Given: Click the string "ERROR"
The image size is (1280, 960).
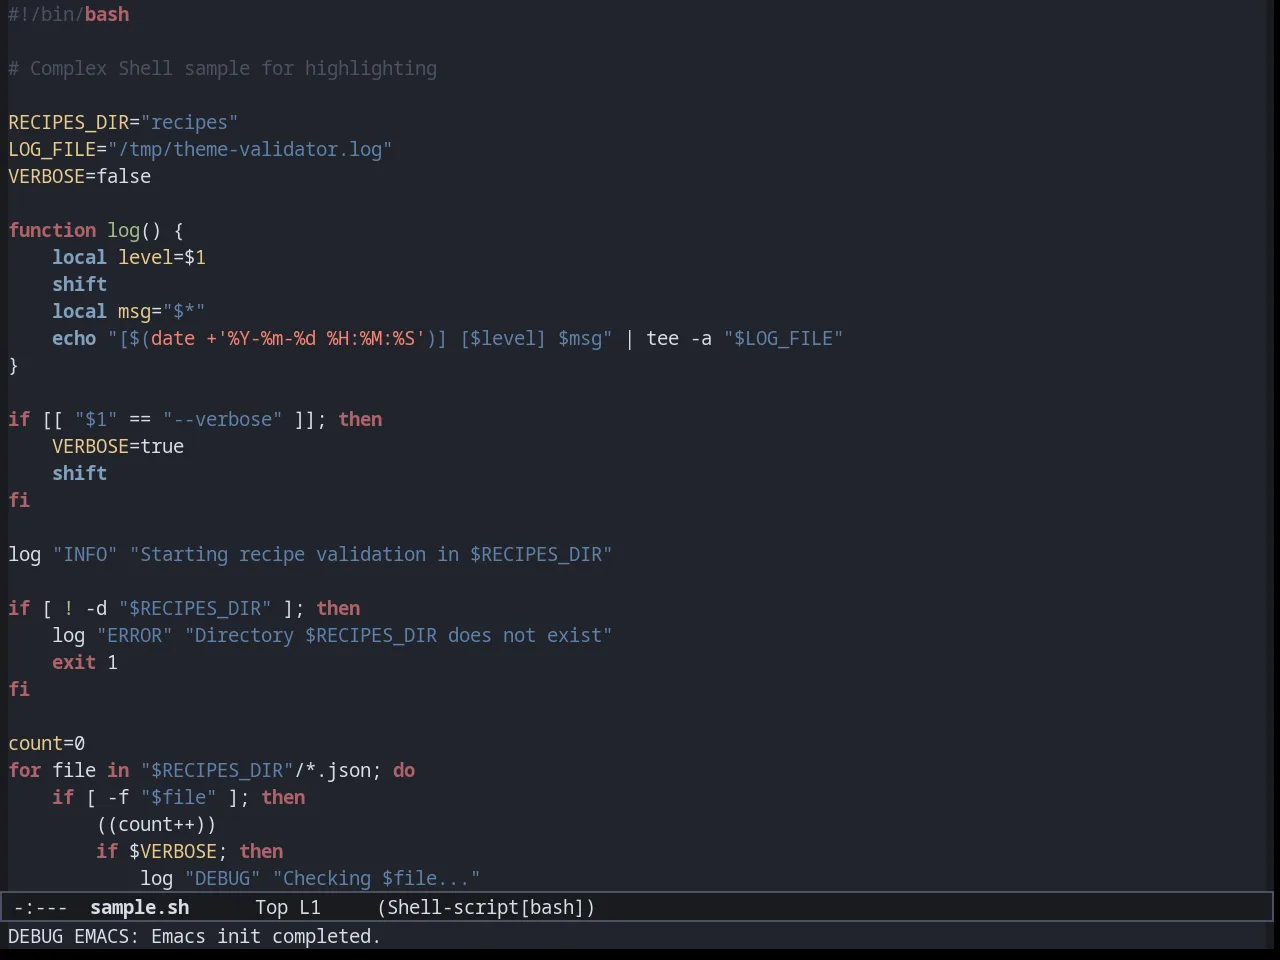Looking at the screenshot, I should 135,635.
